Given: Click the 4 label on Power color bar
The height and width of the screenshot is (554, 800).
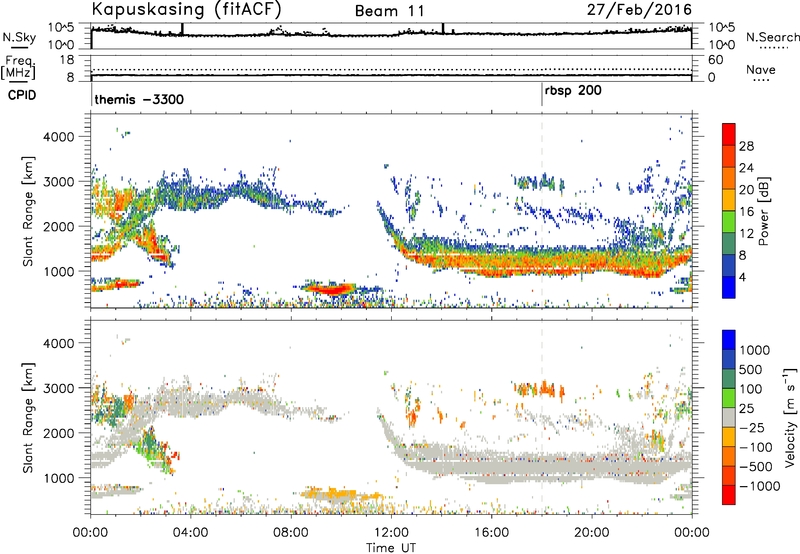Looking at the screenshot, I should point(743,278).
